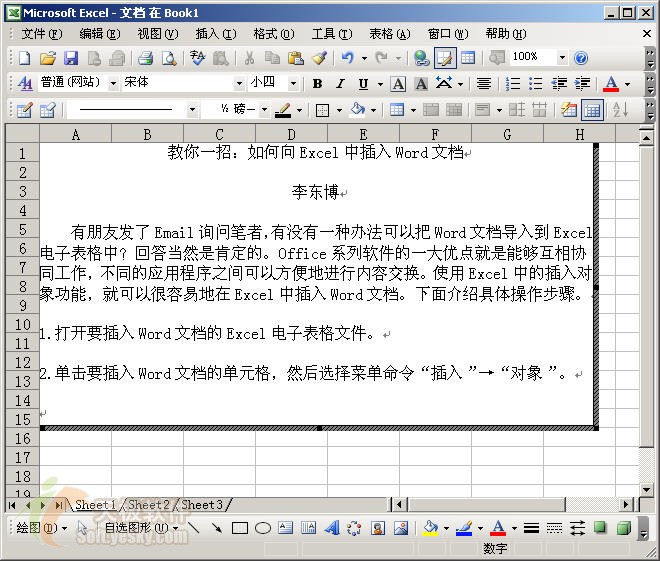Select the table Eraser tool
The width and height of the screenshot is (660, 561).
48,110
